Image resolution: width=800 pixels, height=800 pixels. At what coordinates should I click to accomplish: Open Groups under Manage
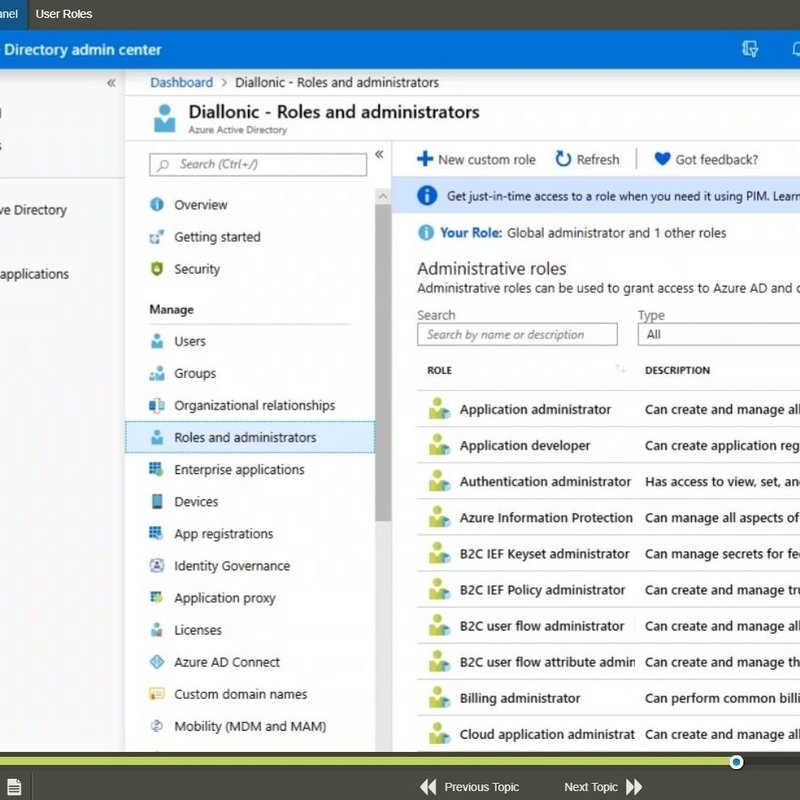pos(195,373)
